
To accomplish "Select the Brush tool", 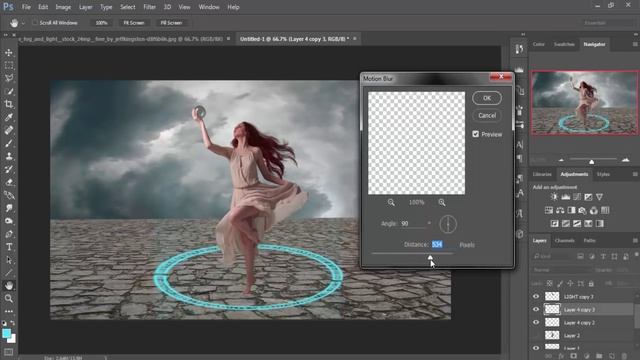I will click(x=9, y=143).
